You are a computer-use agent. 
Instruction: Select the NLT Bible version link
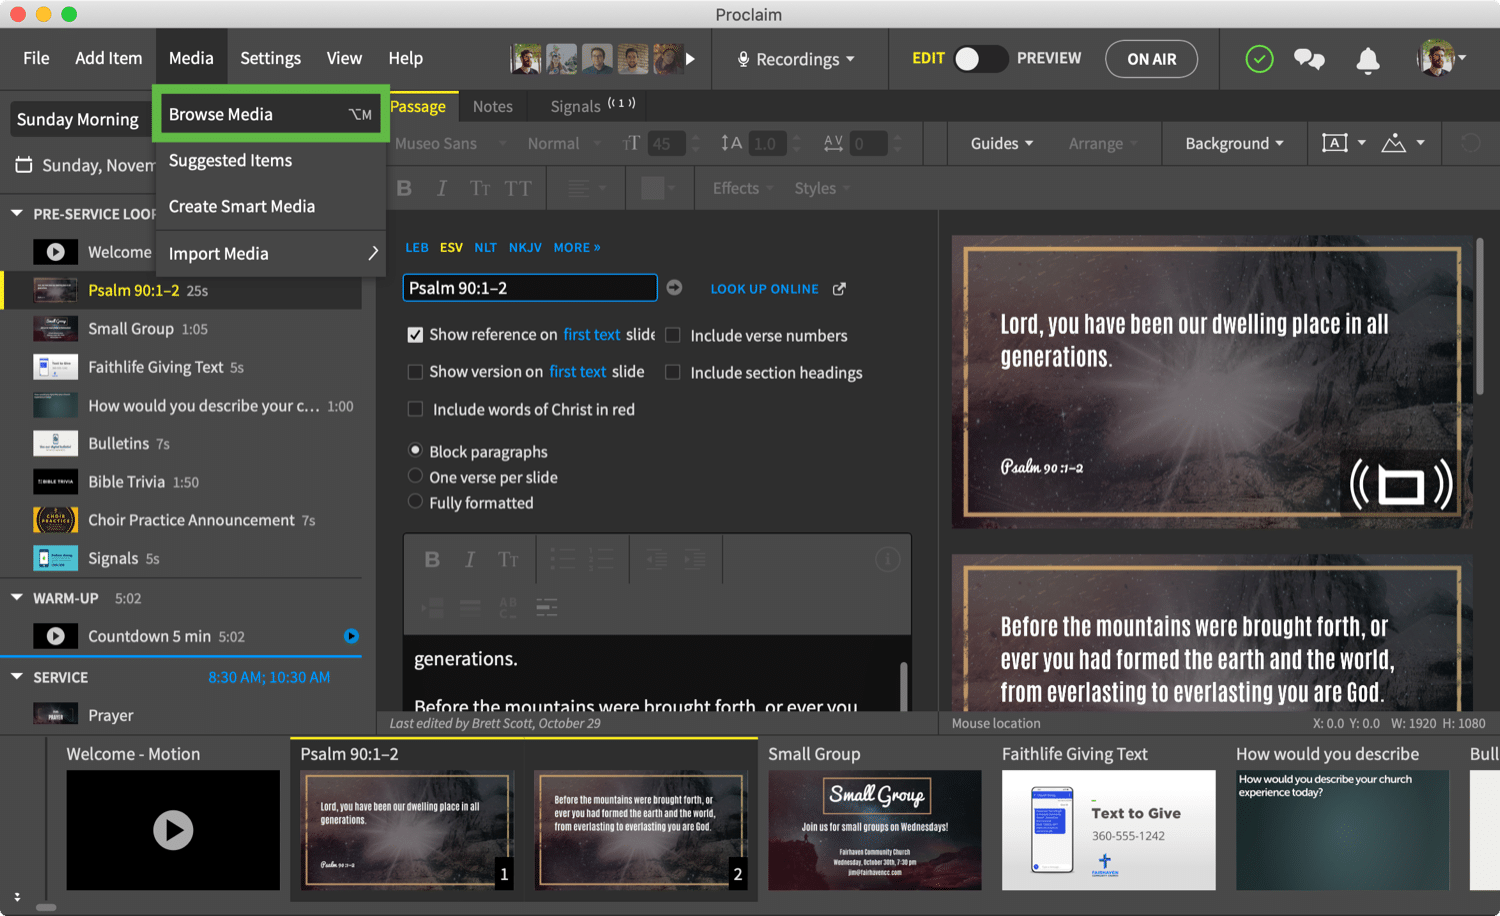coord(486,247)
